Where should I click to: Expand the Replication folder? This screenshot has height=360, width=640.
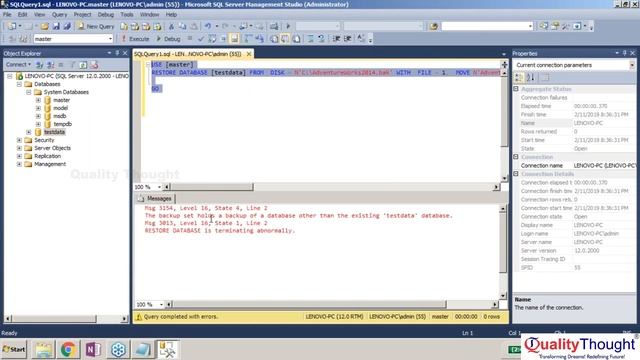(x=19, y=156)
